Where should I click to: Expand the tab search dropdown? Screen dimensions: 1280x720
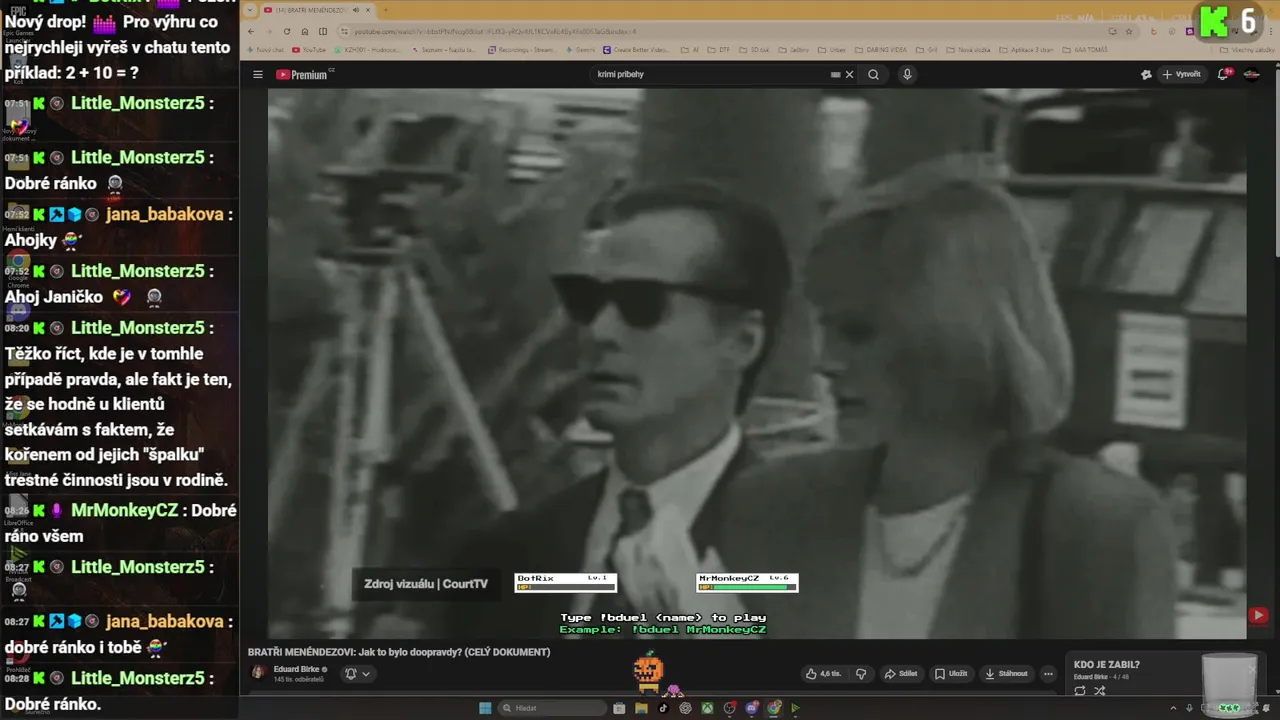[249, 10]
